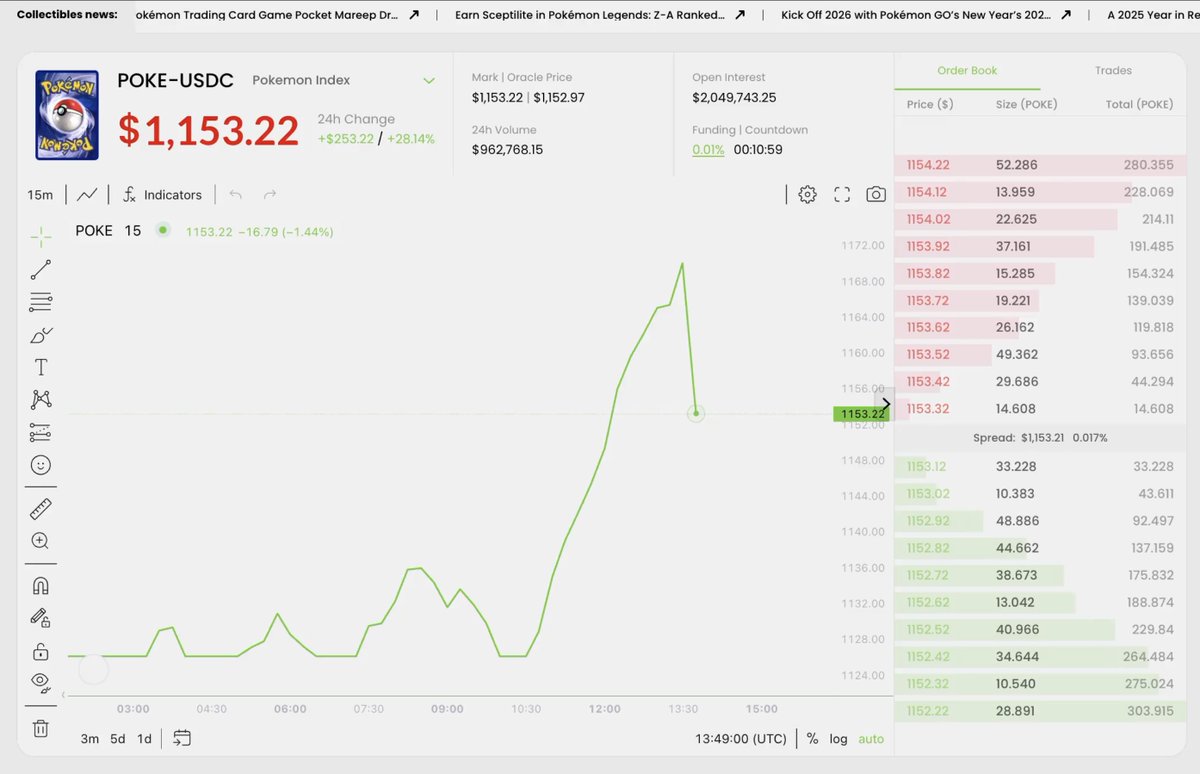The image size is (1200, 774).
Task: Undo the last chart action
Action: click(x=236, y=195)
